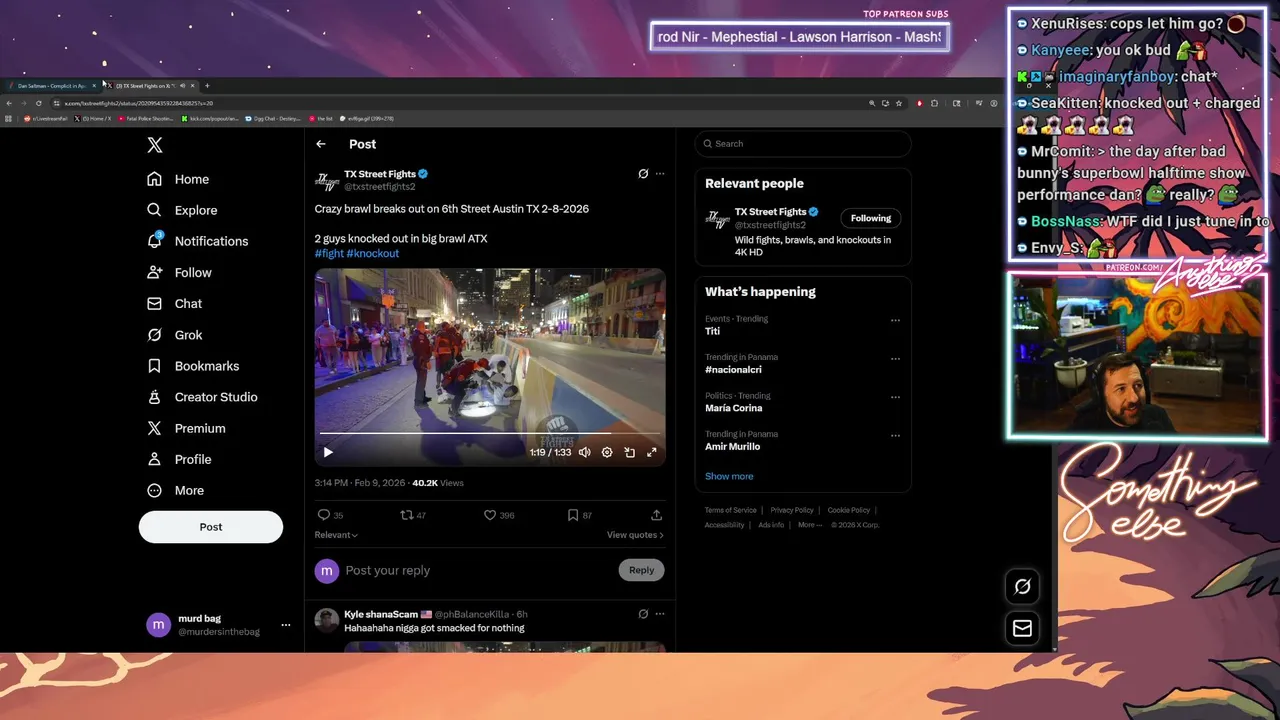Open the Follow sidebar item
Screen dimensions: 1280x720
[x=179, y=272]
